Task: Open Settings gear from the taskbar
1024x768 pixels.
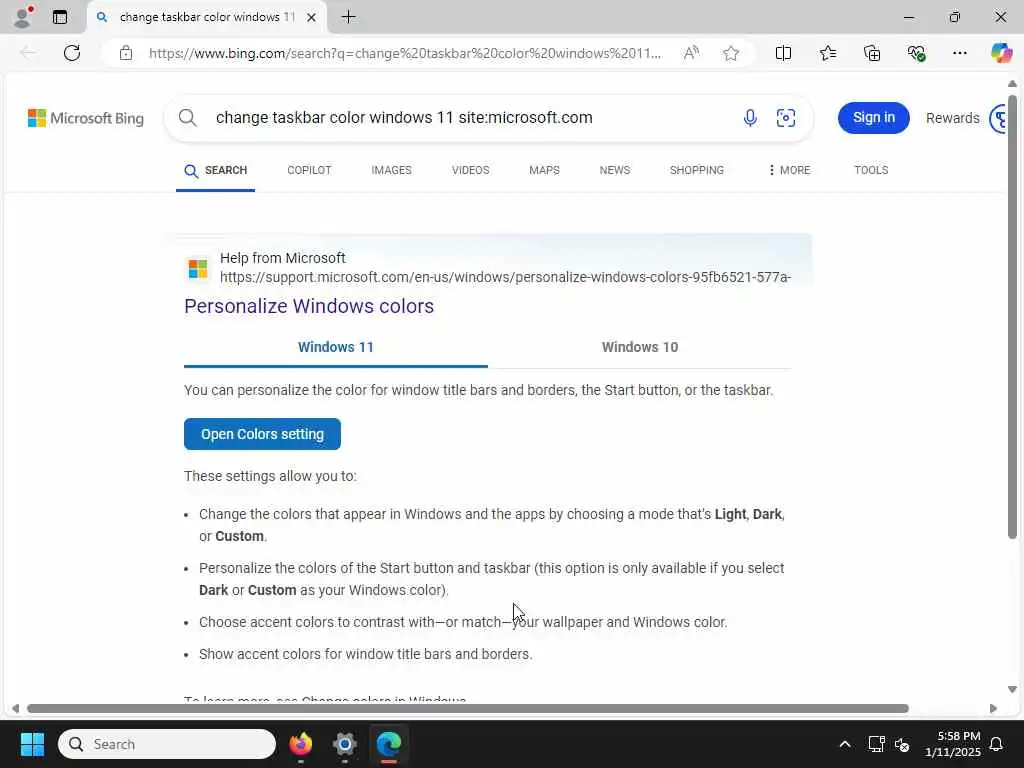Action: 345,744
